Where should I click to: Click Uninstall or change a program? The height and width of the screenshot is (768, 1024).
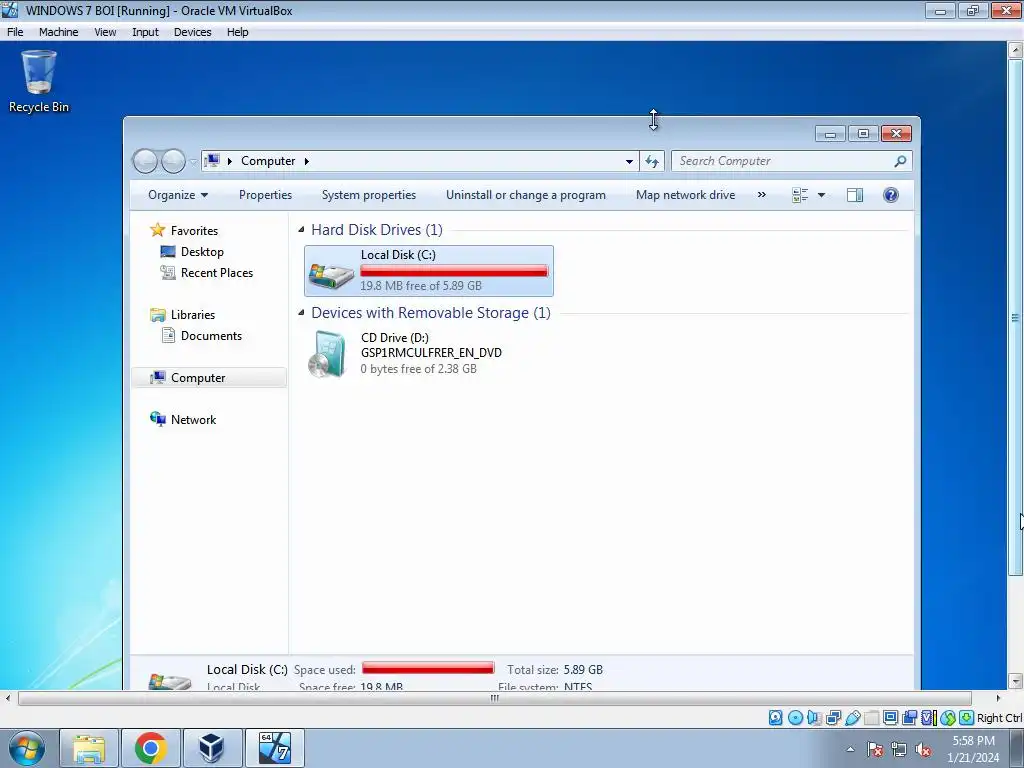tap(526, 195)
